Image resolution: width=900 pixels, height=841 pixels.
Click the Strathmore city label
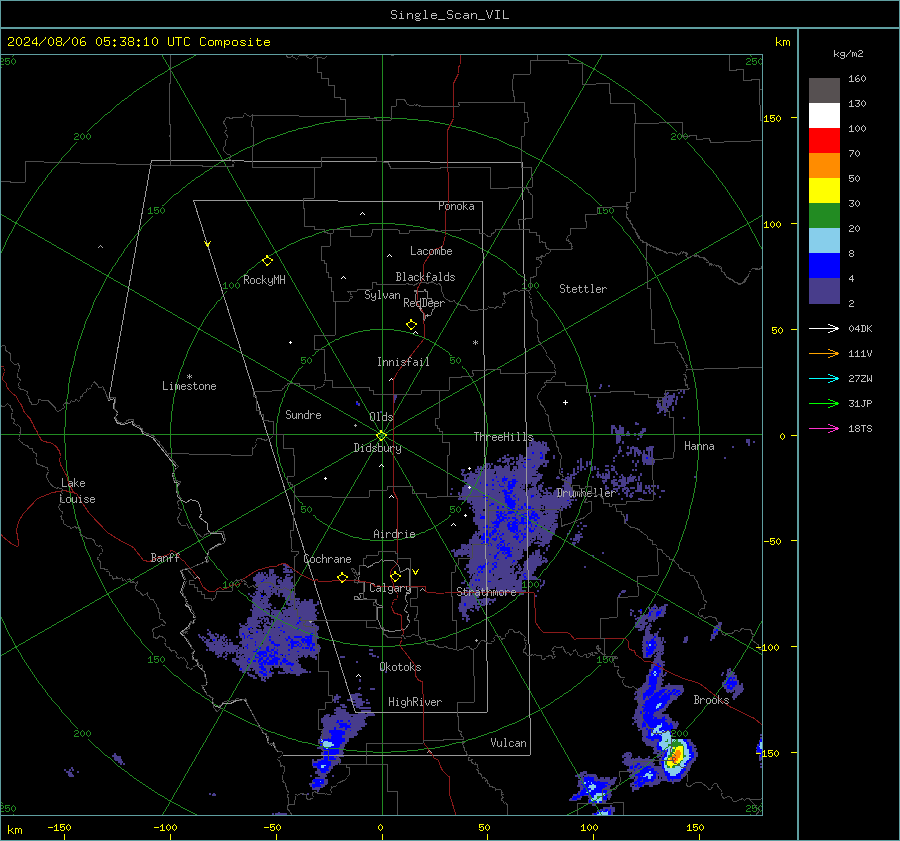(486, 592)
